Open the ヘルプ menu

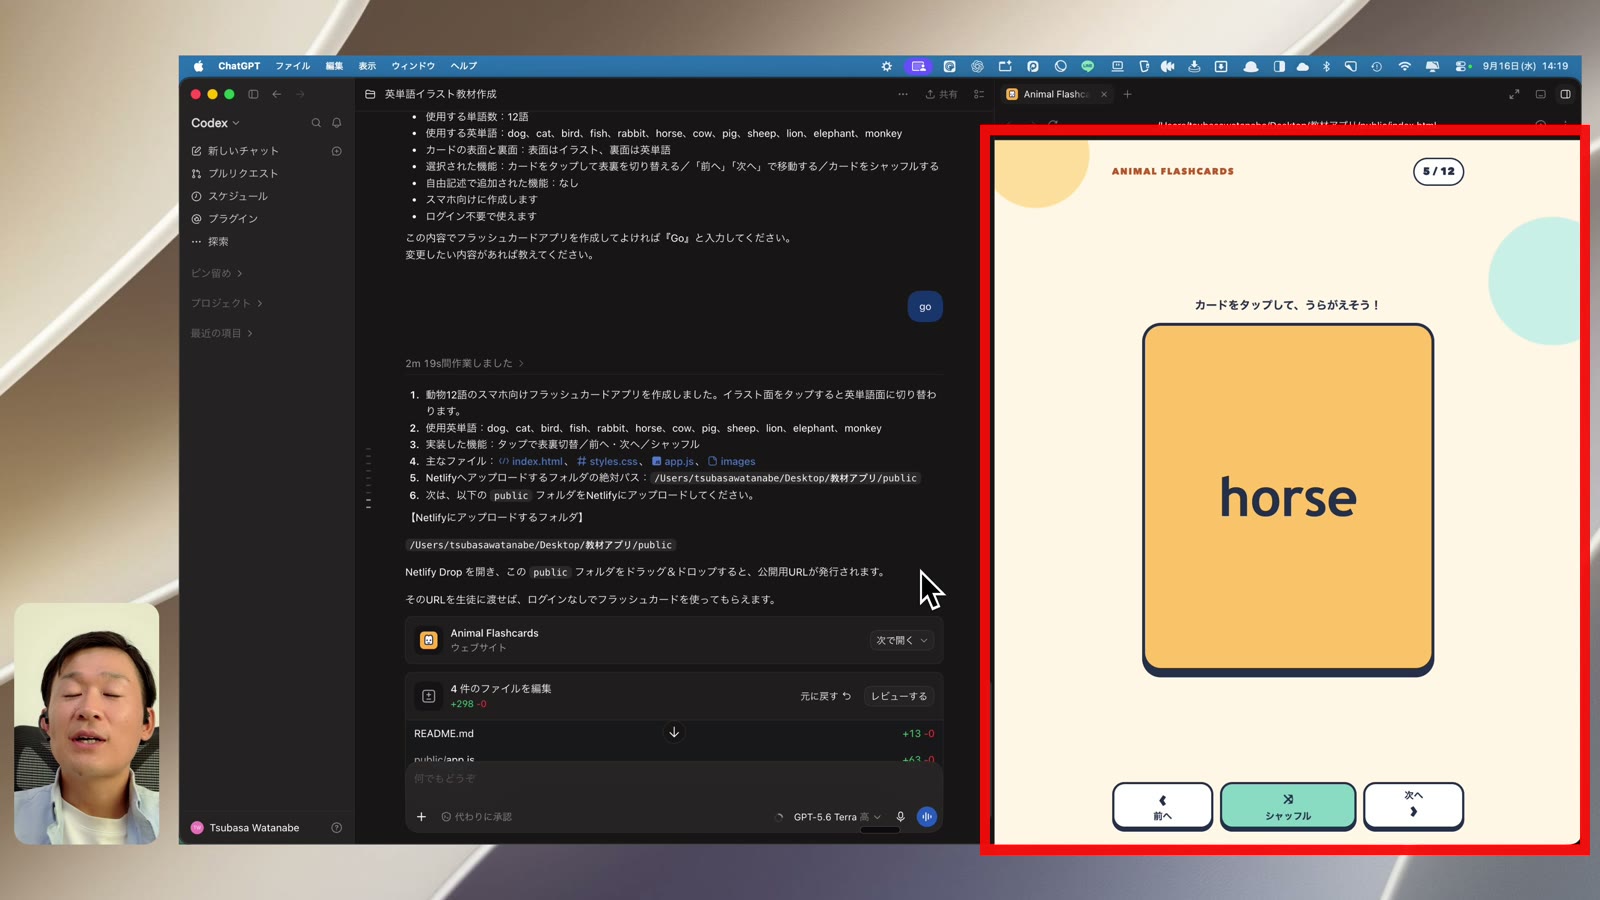coord(464,66)
